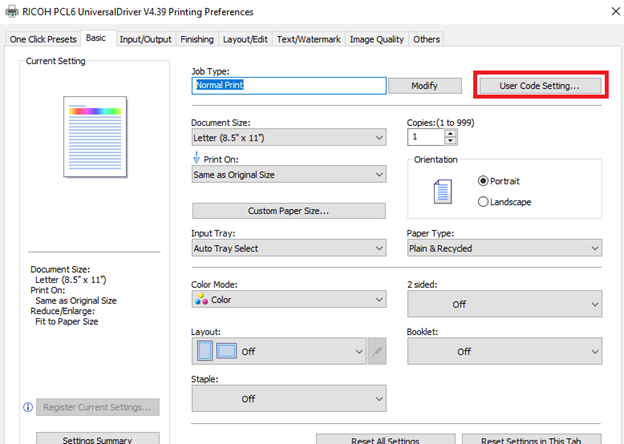
Task: Click the 'Reduce/Enlarge:' summary label
Action: point(62,311)
